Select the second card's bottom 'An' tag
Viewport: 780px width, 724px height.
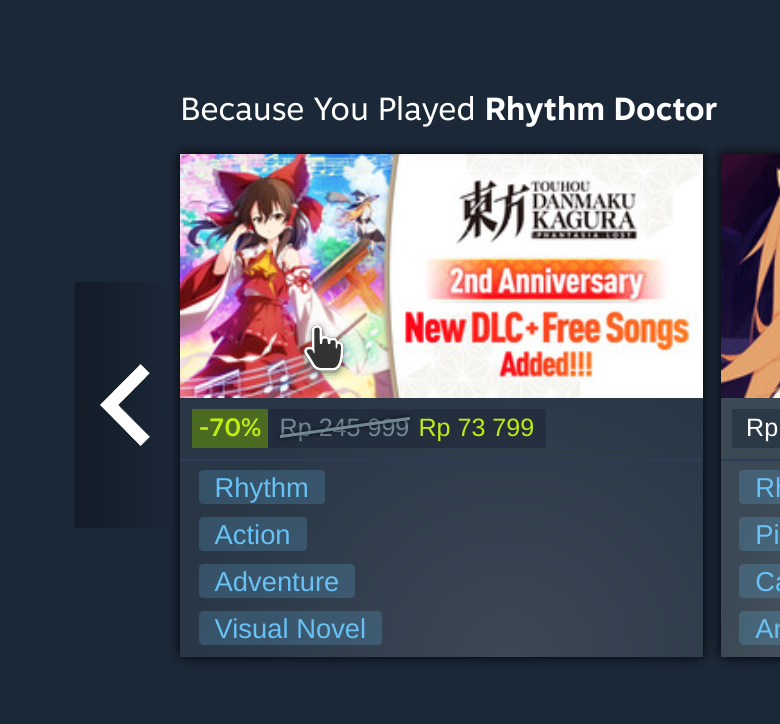[x=760, y=628]
